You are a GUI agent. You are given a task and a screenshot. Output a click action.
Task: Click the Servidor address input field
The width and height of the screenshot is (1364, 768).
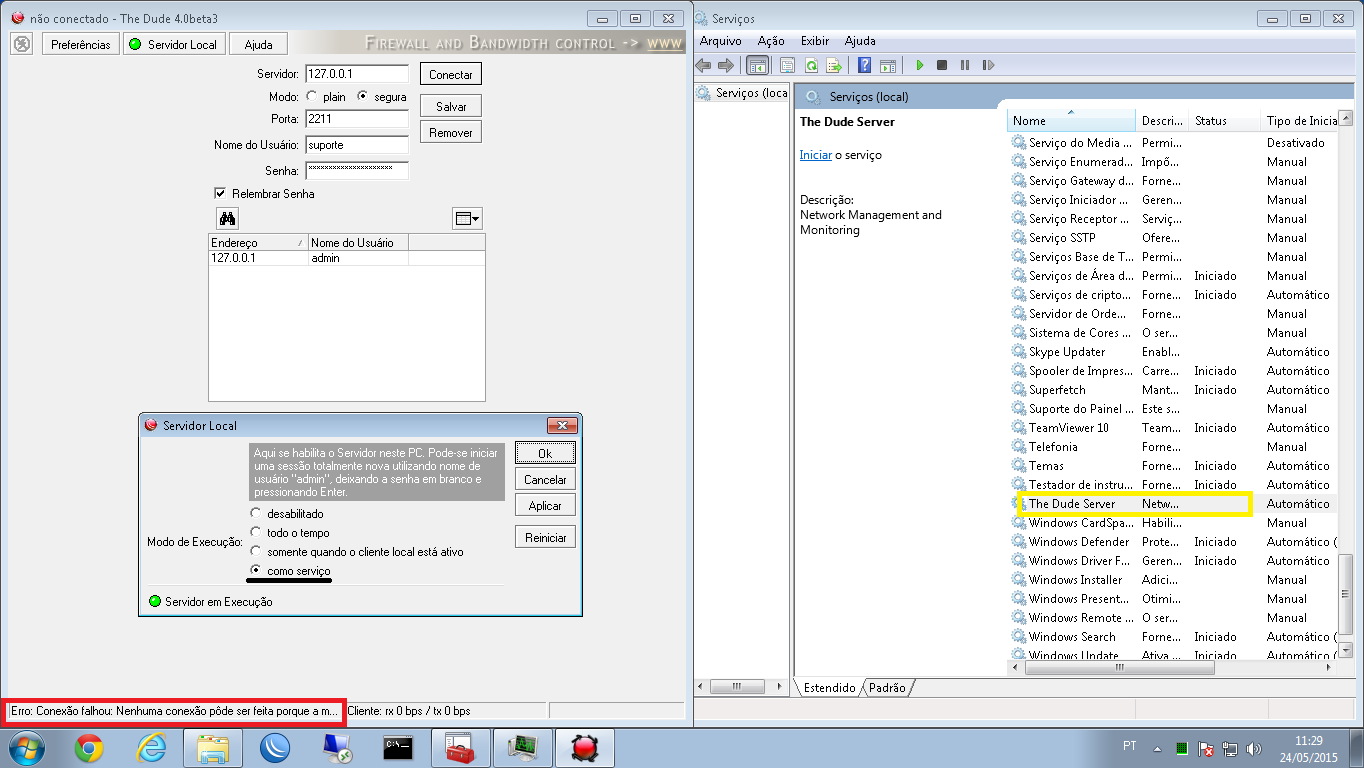(x=357, y=74)
